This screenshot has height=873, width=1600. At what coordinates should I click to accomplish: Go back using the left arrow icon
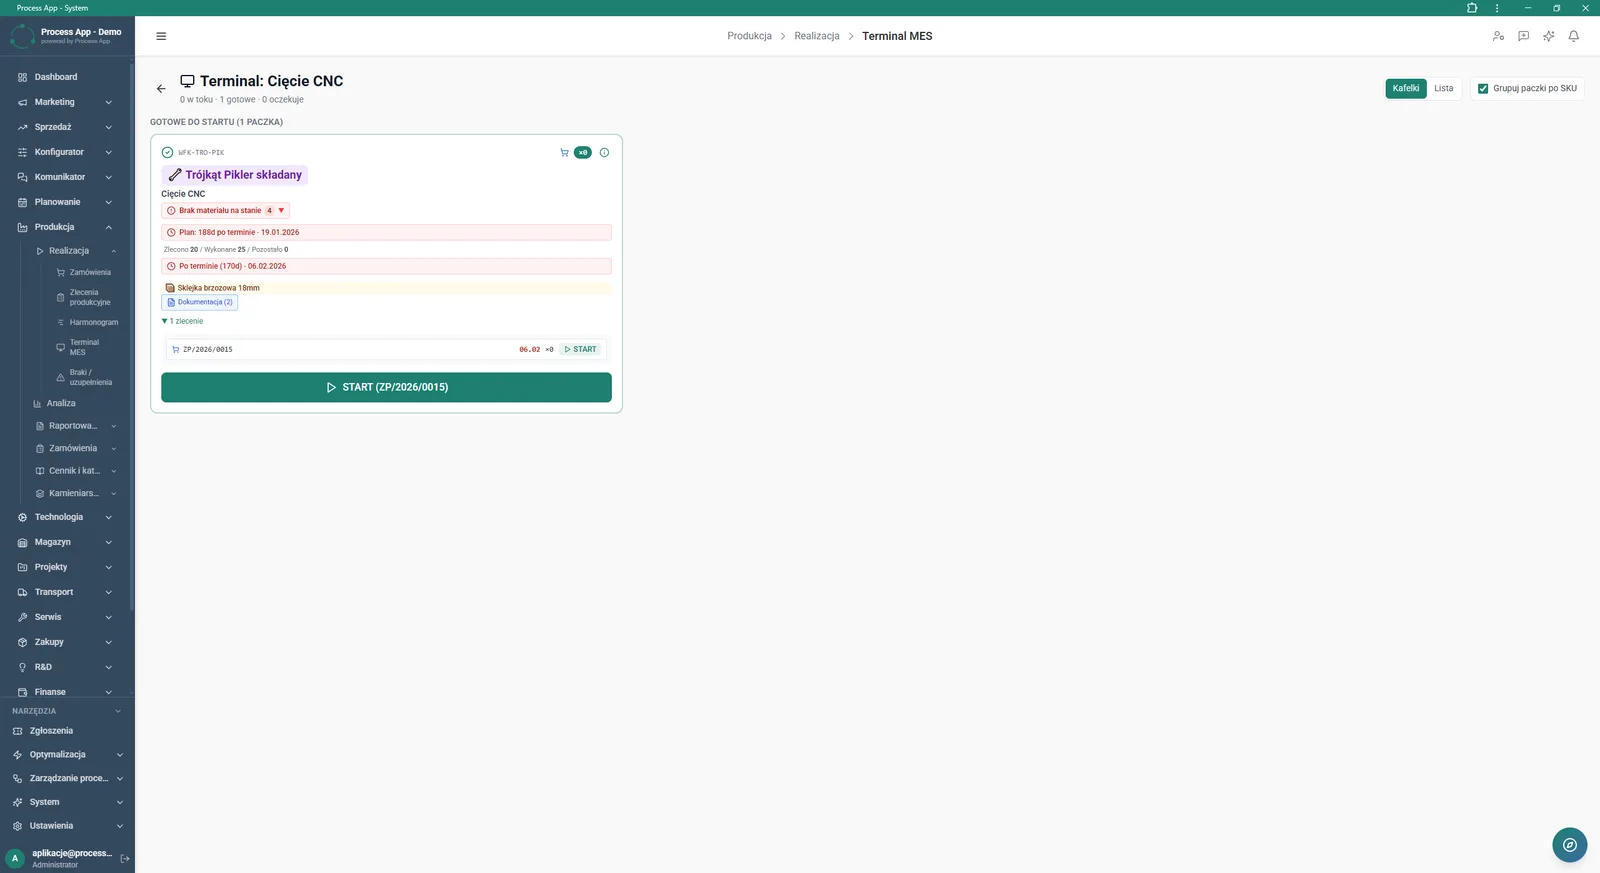point(161,89)
